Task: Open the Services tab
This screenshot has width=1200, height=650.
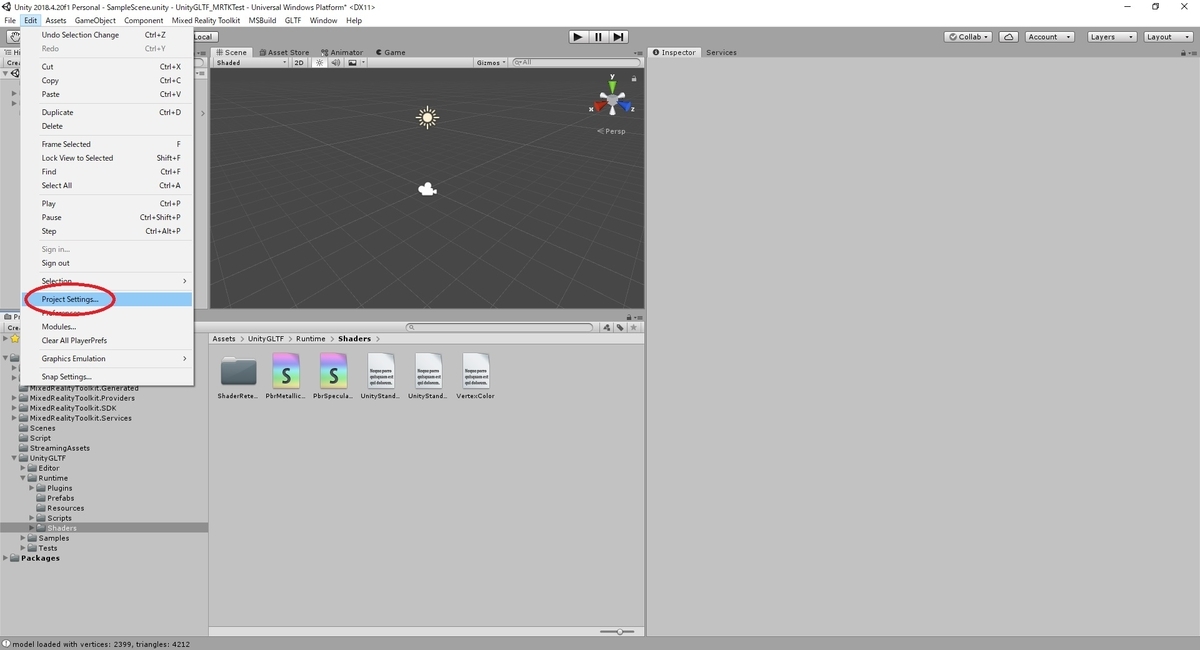Action: click(721, 52)
